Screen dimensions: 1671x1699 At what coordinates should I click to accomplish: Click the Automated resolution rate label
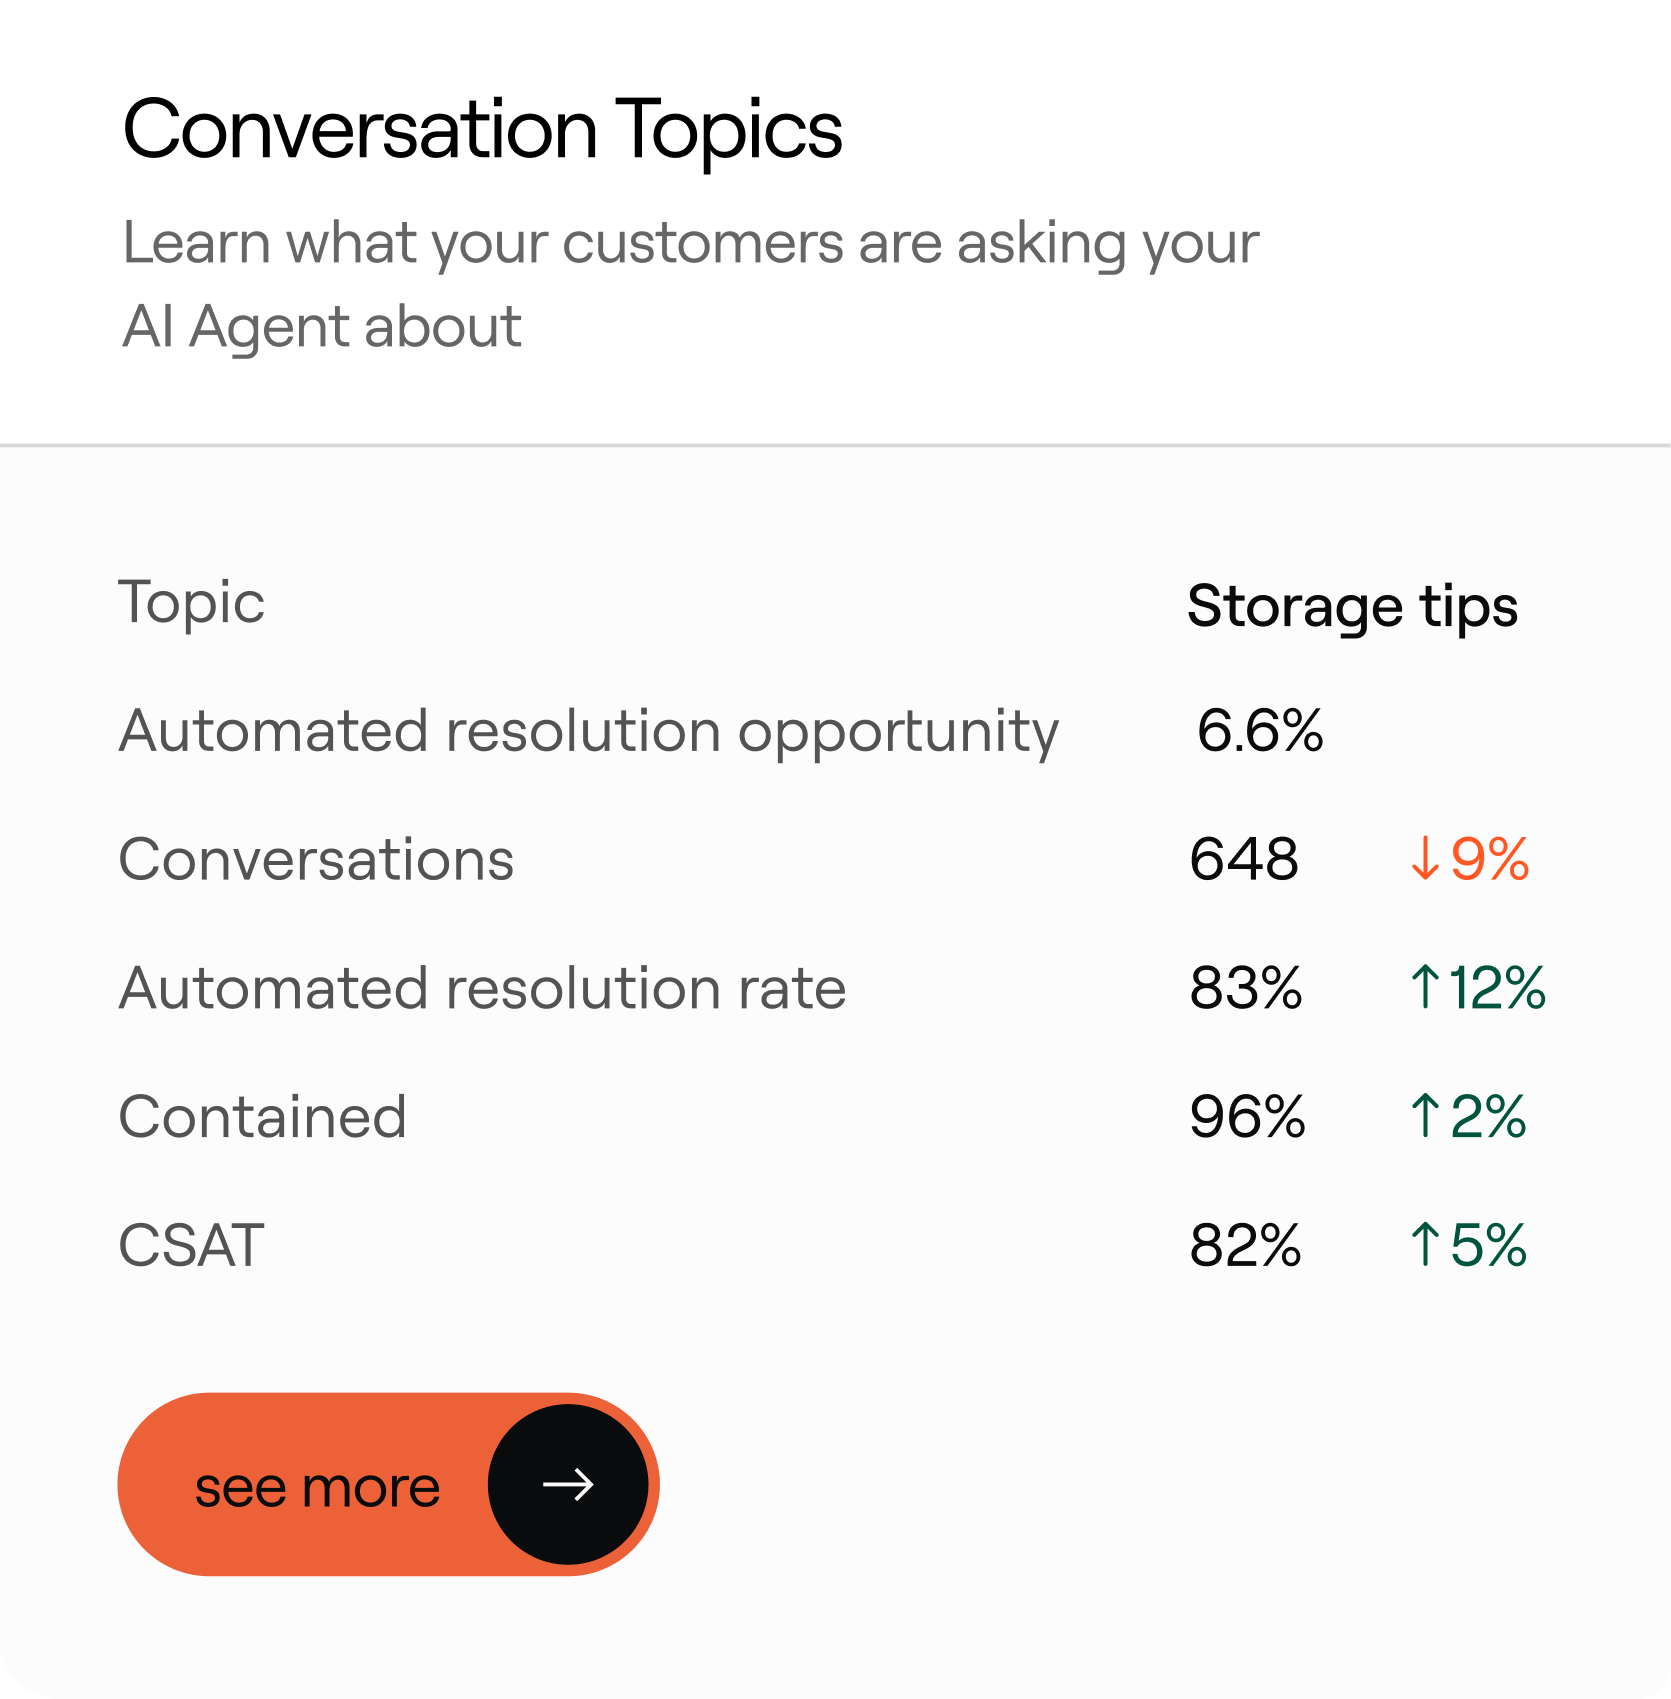coord(481,988)
